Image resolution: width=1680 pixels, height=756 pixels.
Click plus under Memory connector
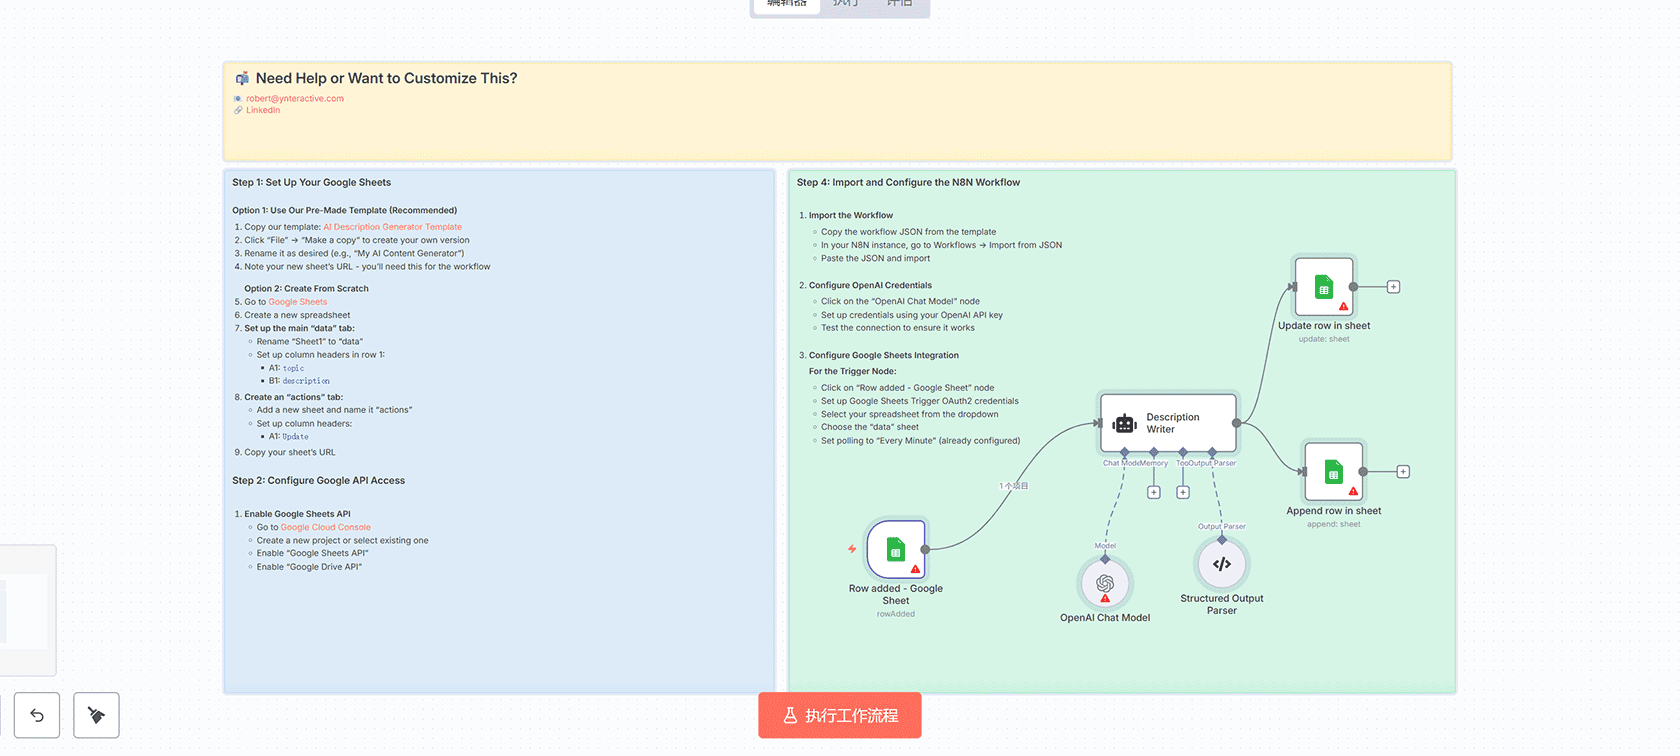1153,492
